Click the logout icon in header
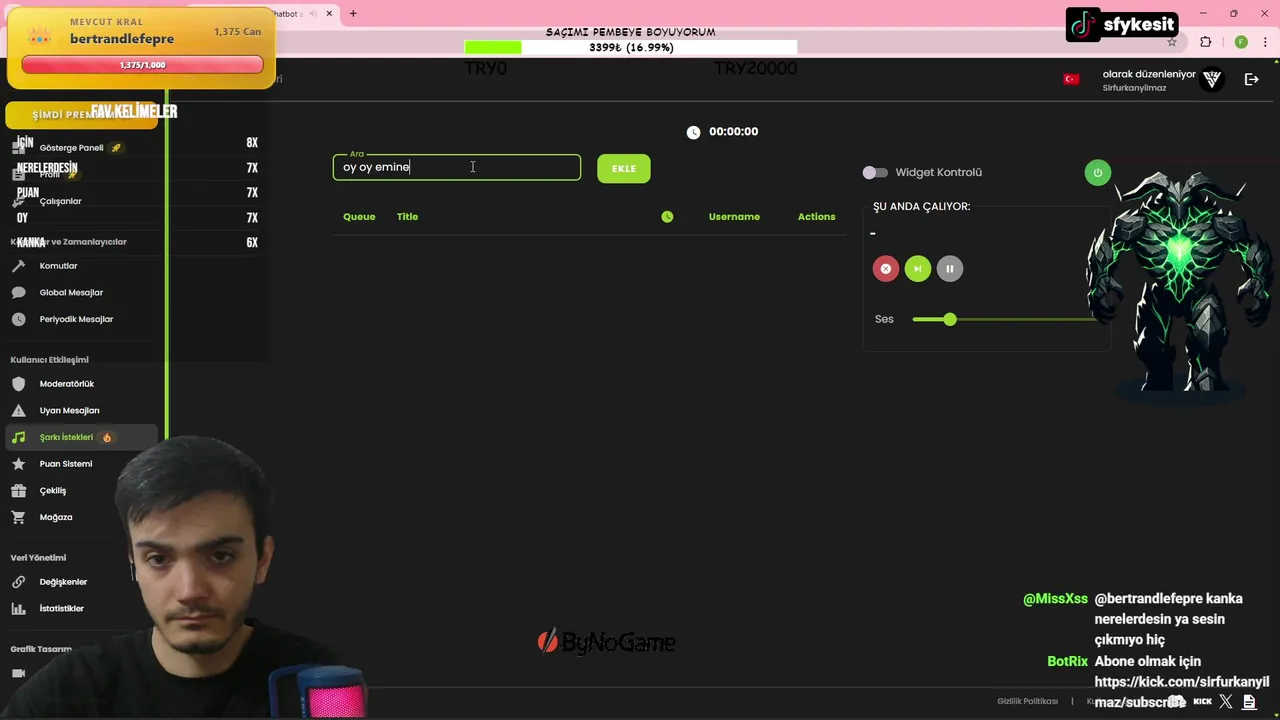This screenshot has width=1280, height=720. (1251, 79)
